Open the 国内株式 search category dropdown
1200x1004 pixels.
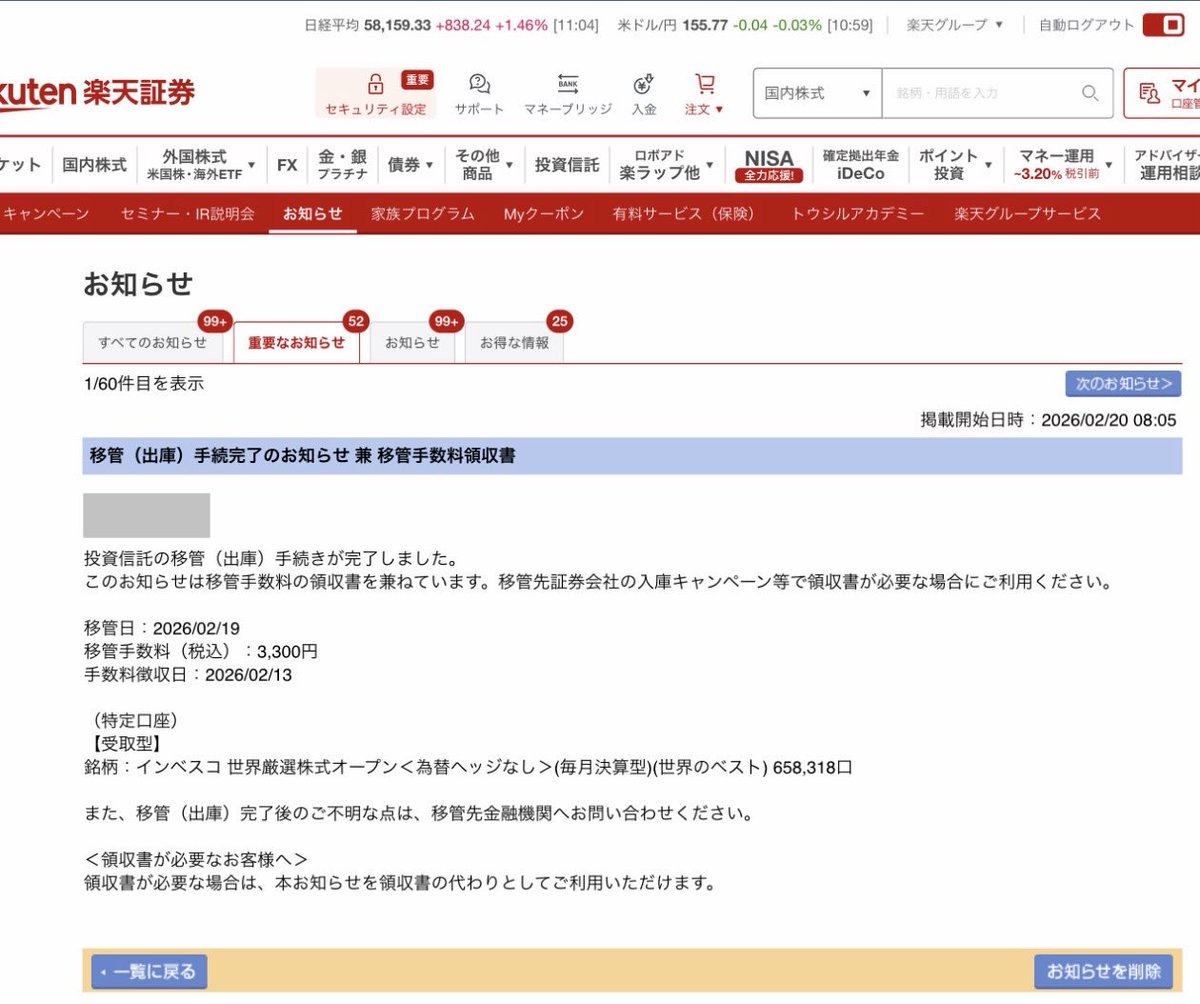(817, 93)
